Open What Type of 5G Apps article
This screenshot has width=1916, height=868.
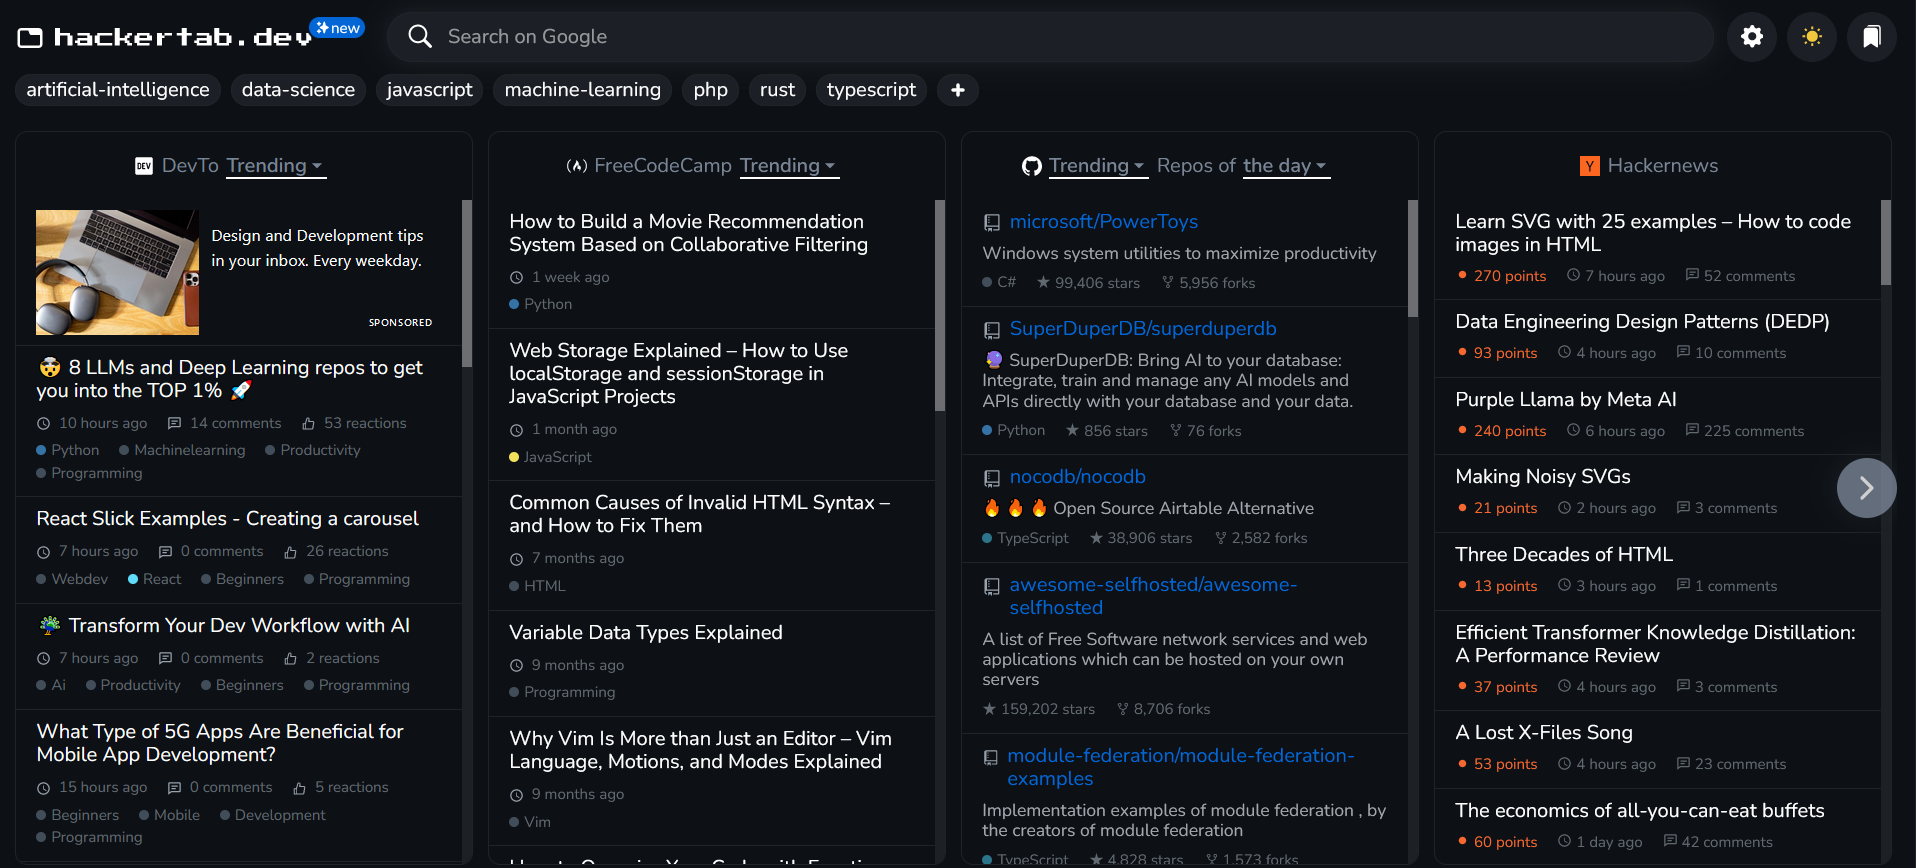[220, 743]
